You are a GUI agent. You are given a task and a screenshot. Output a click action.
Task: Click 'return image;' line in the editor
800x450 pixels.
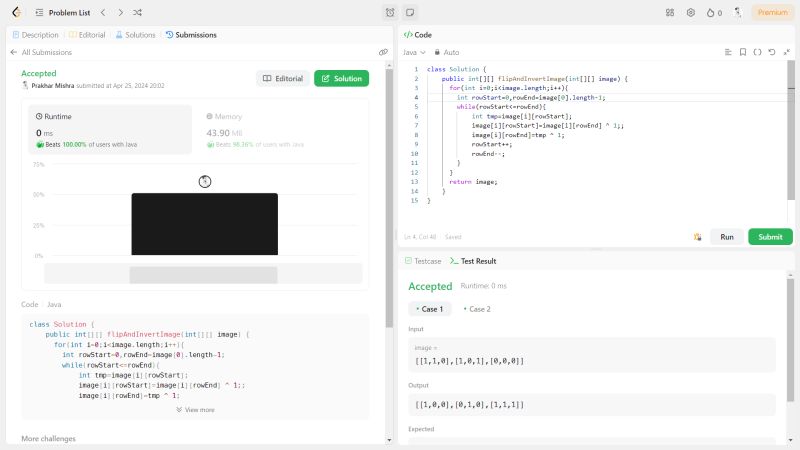click(473, 182)
